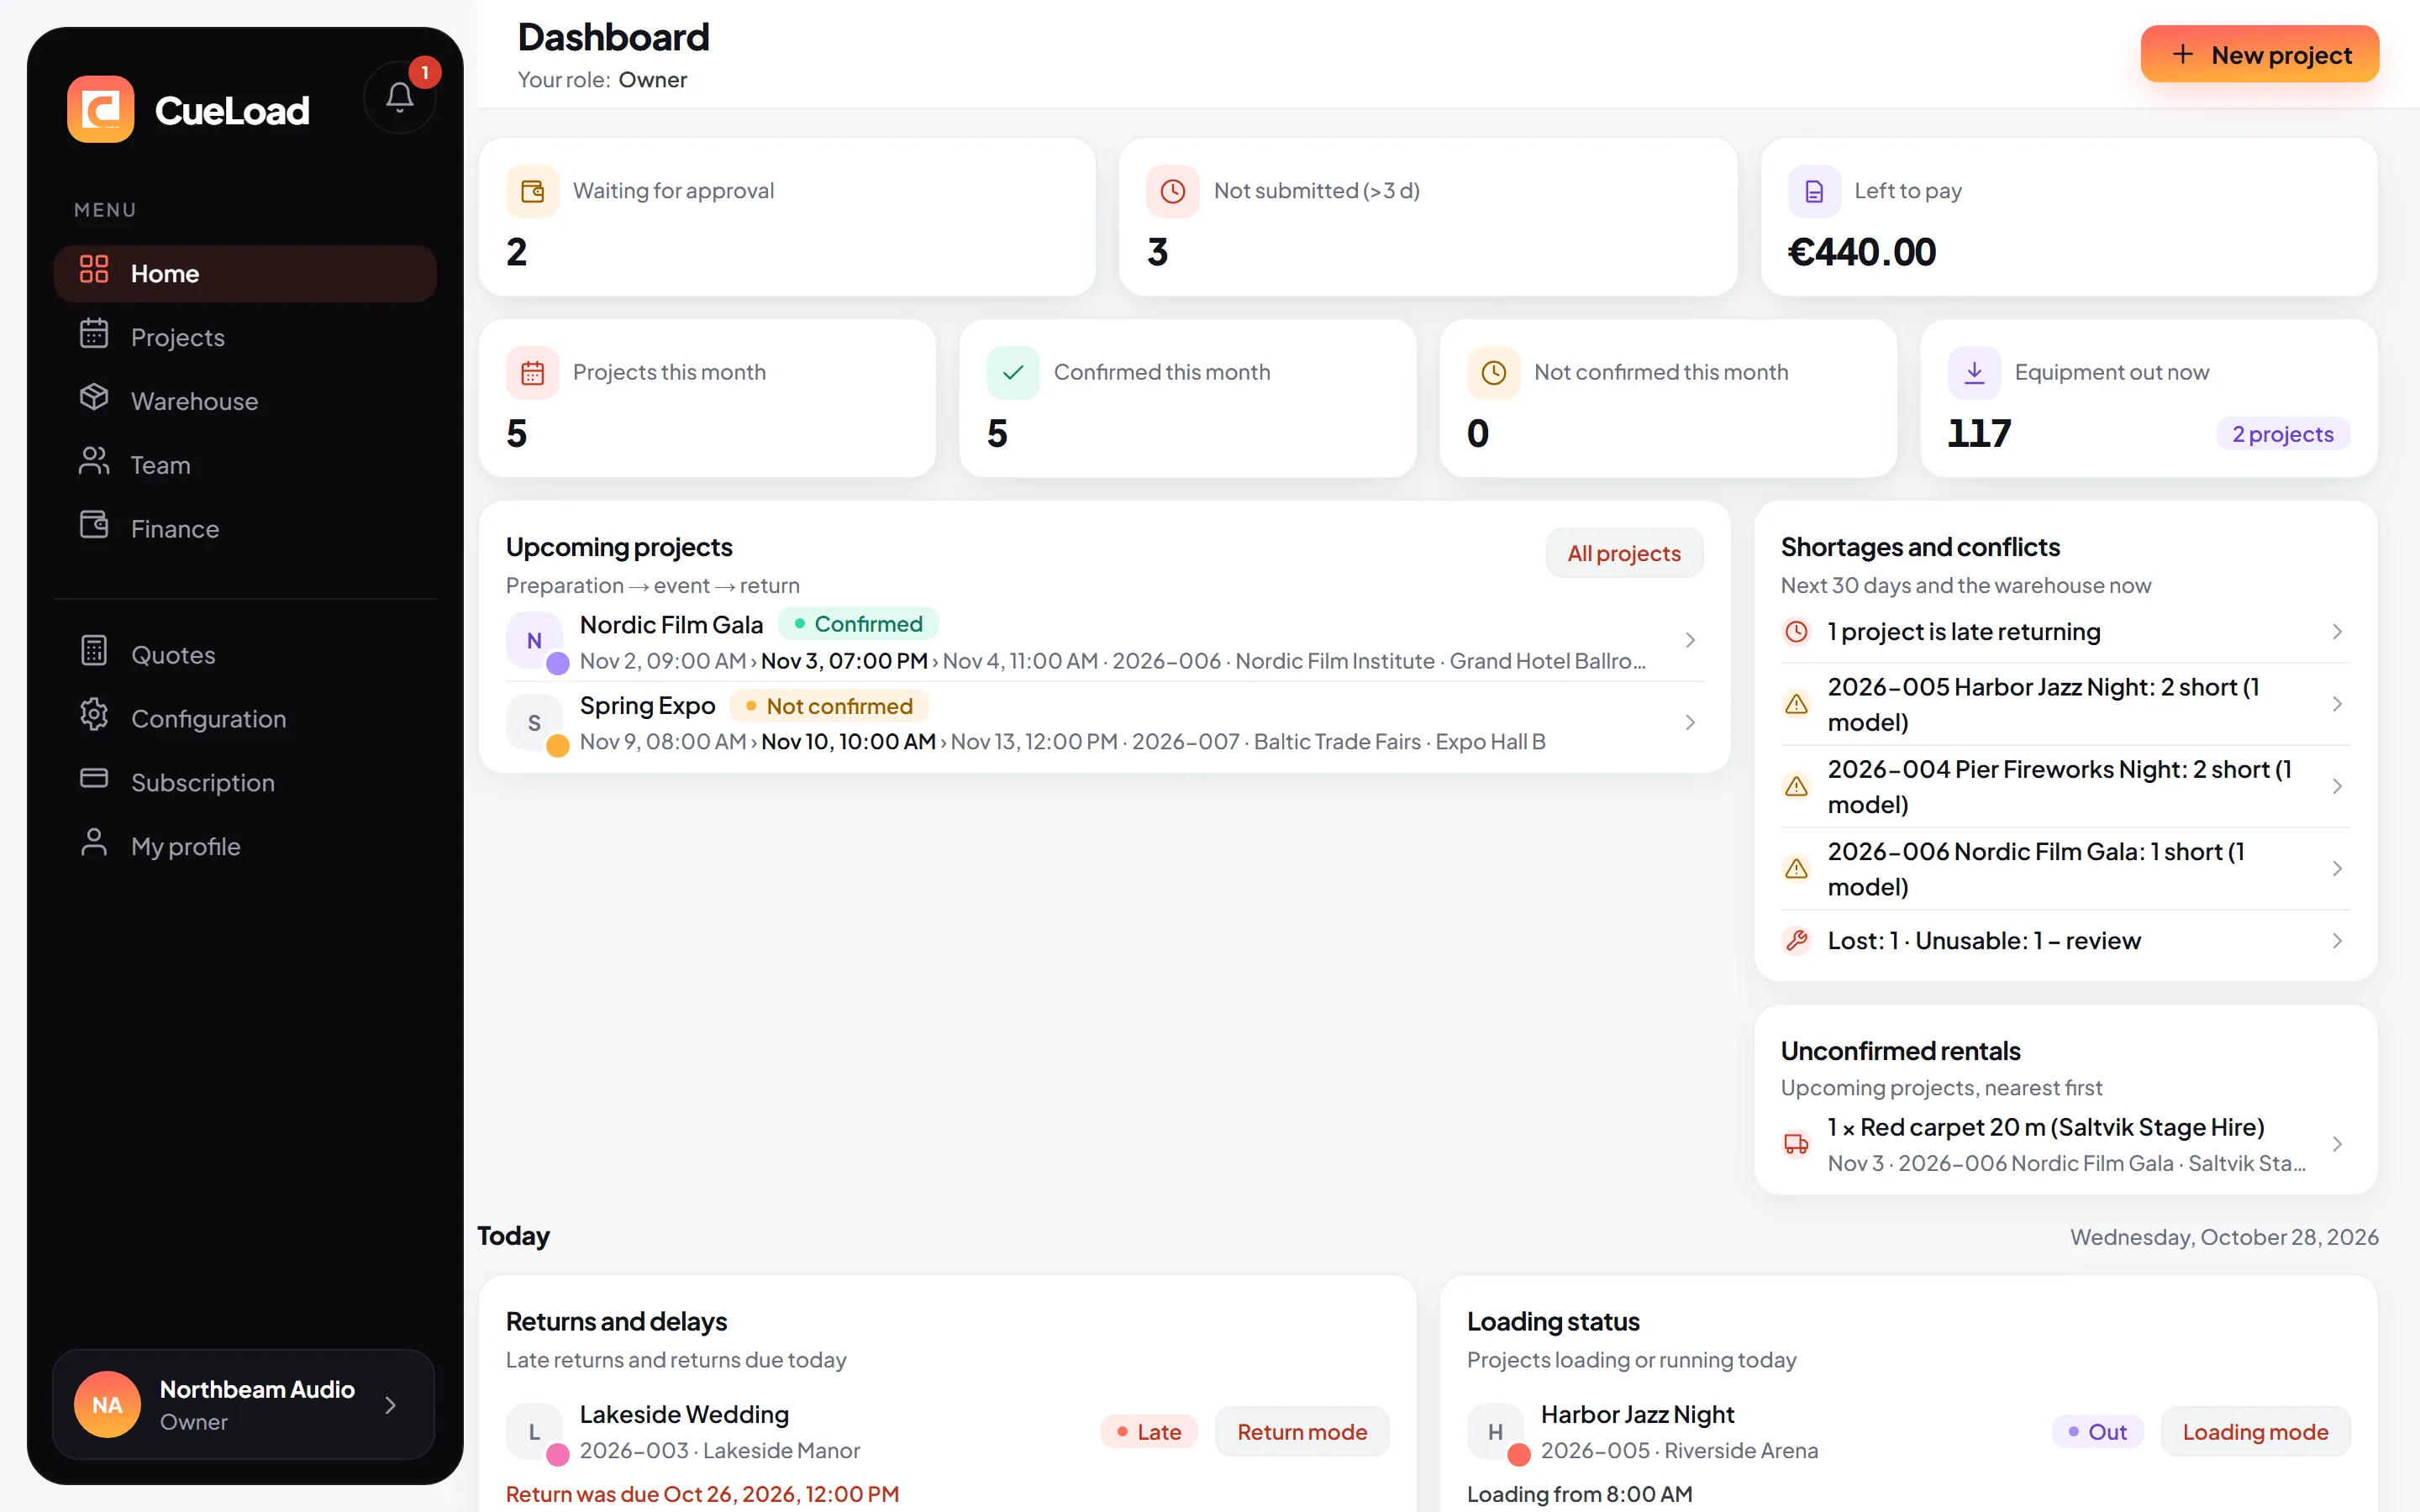This screenshot has width=2420, height=1512.
Task: Click the Lost and Unusable wrench icon
Action: 1797,941
